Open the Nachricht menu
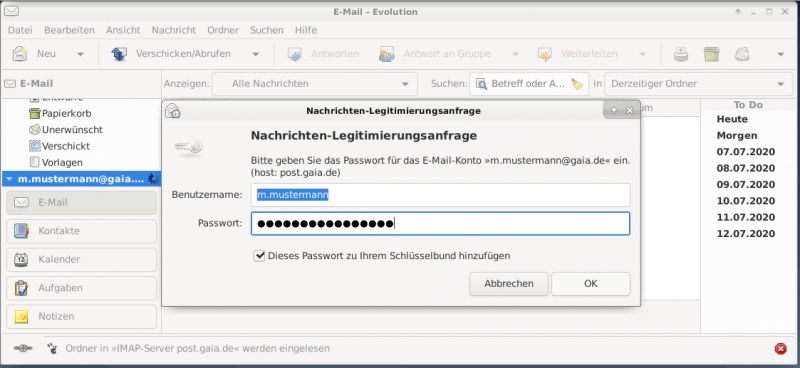 (x=173, y=30)
